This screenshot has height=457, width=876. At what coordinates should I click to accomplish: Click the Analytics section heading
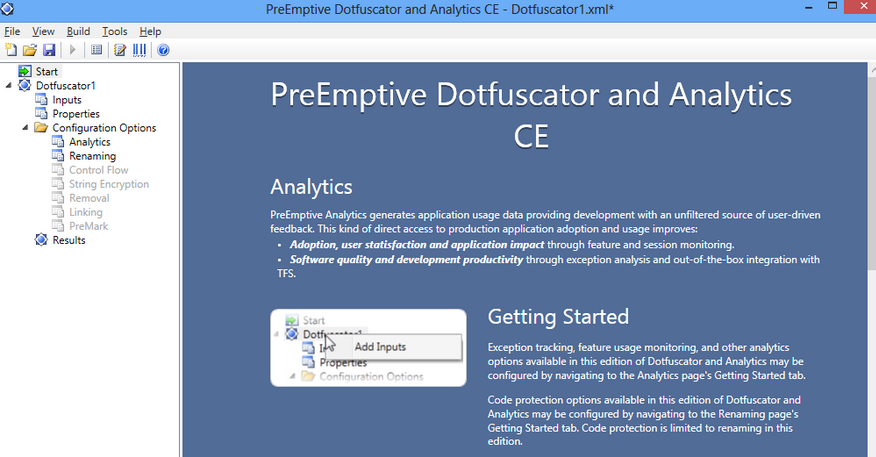tap(311, 187)
